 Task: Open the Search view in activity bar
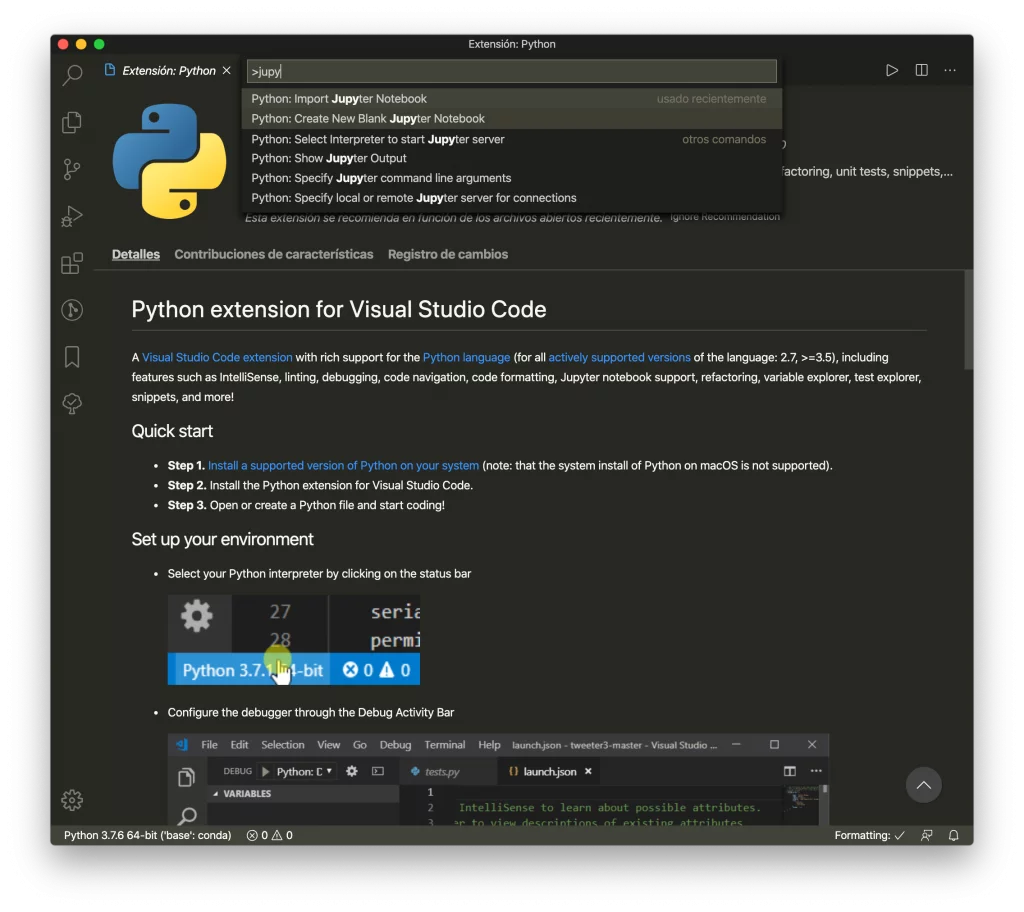[72, 75]
